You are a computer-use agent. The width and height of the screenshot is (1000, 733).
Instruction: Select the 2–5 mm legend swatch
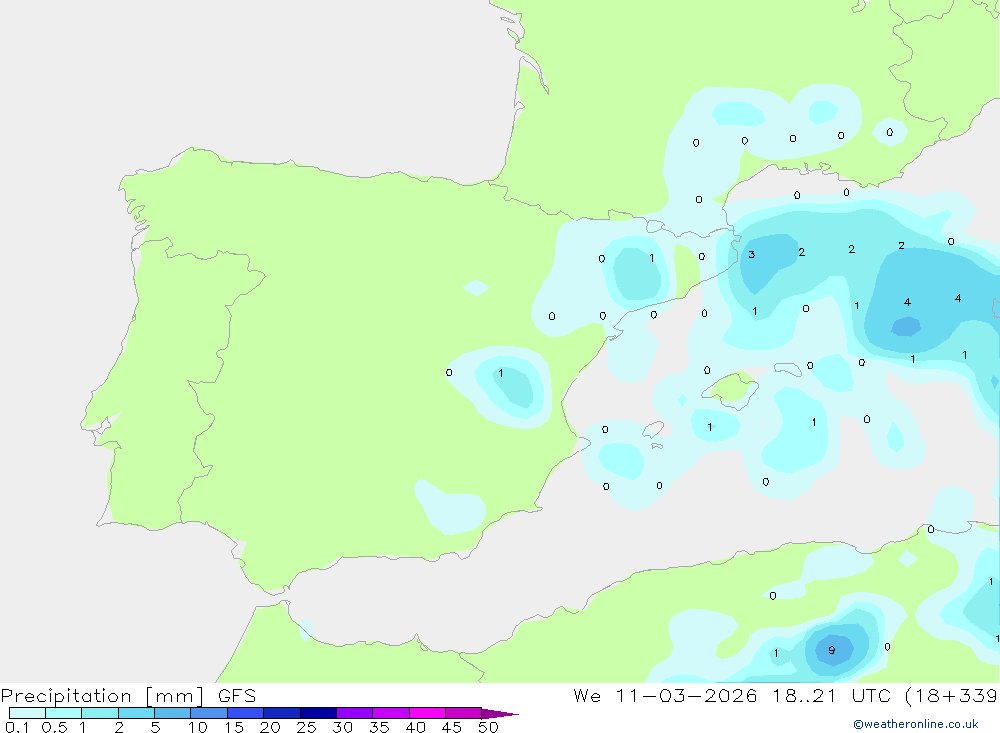point(136,713)
